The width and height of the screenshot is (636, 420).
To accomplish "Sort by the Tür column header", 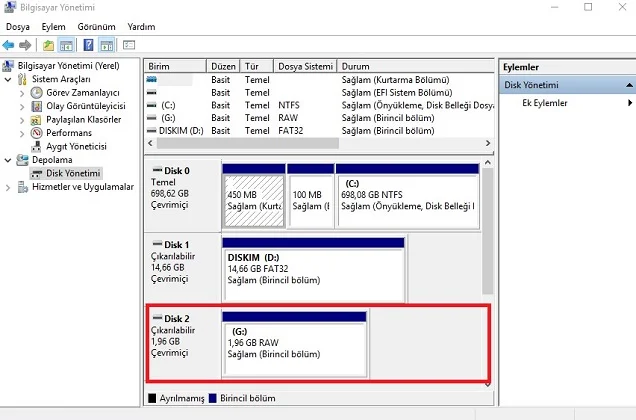I will tap(257, 66).
